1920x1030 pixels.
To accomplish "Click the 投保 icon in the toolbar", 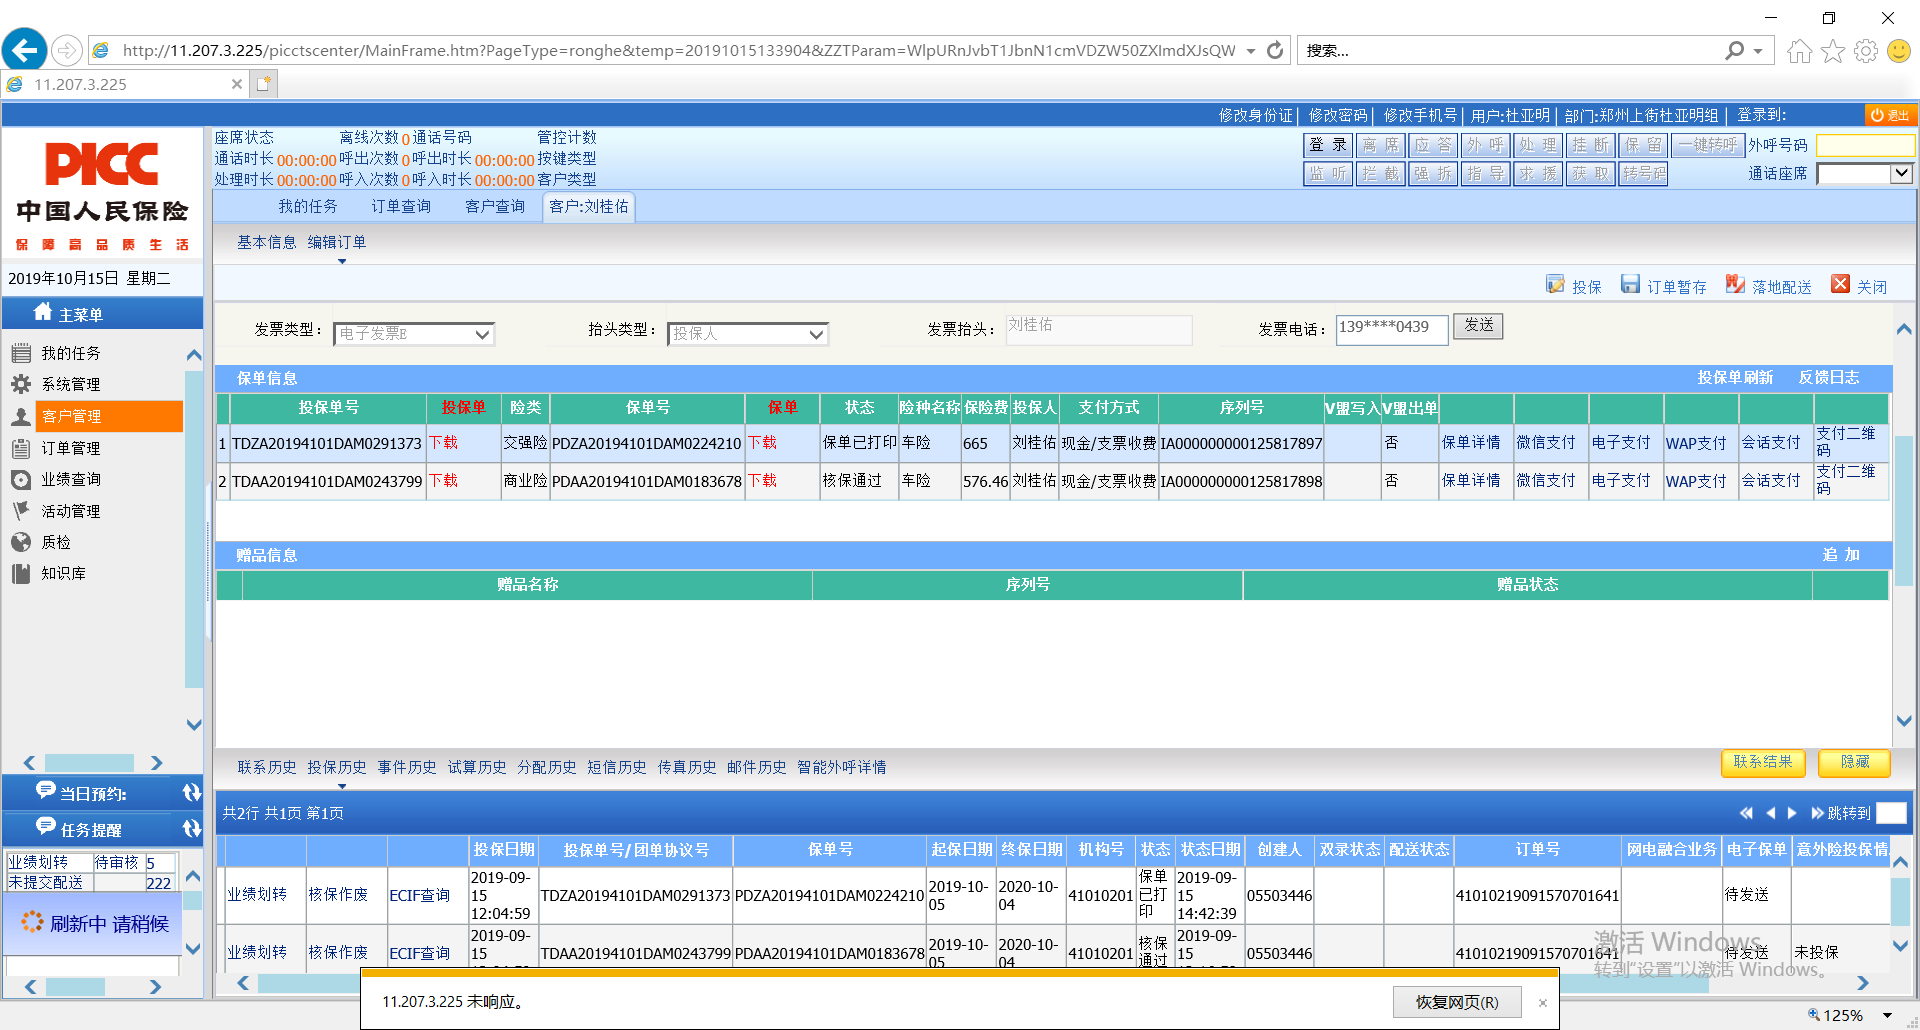I will pyautogui.click(x=1555, y=285).
